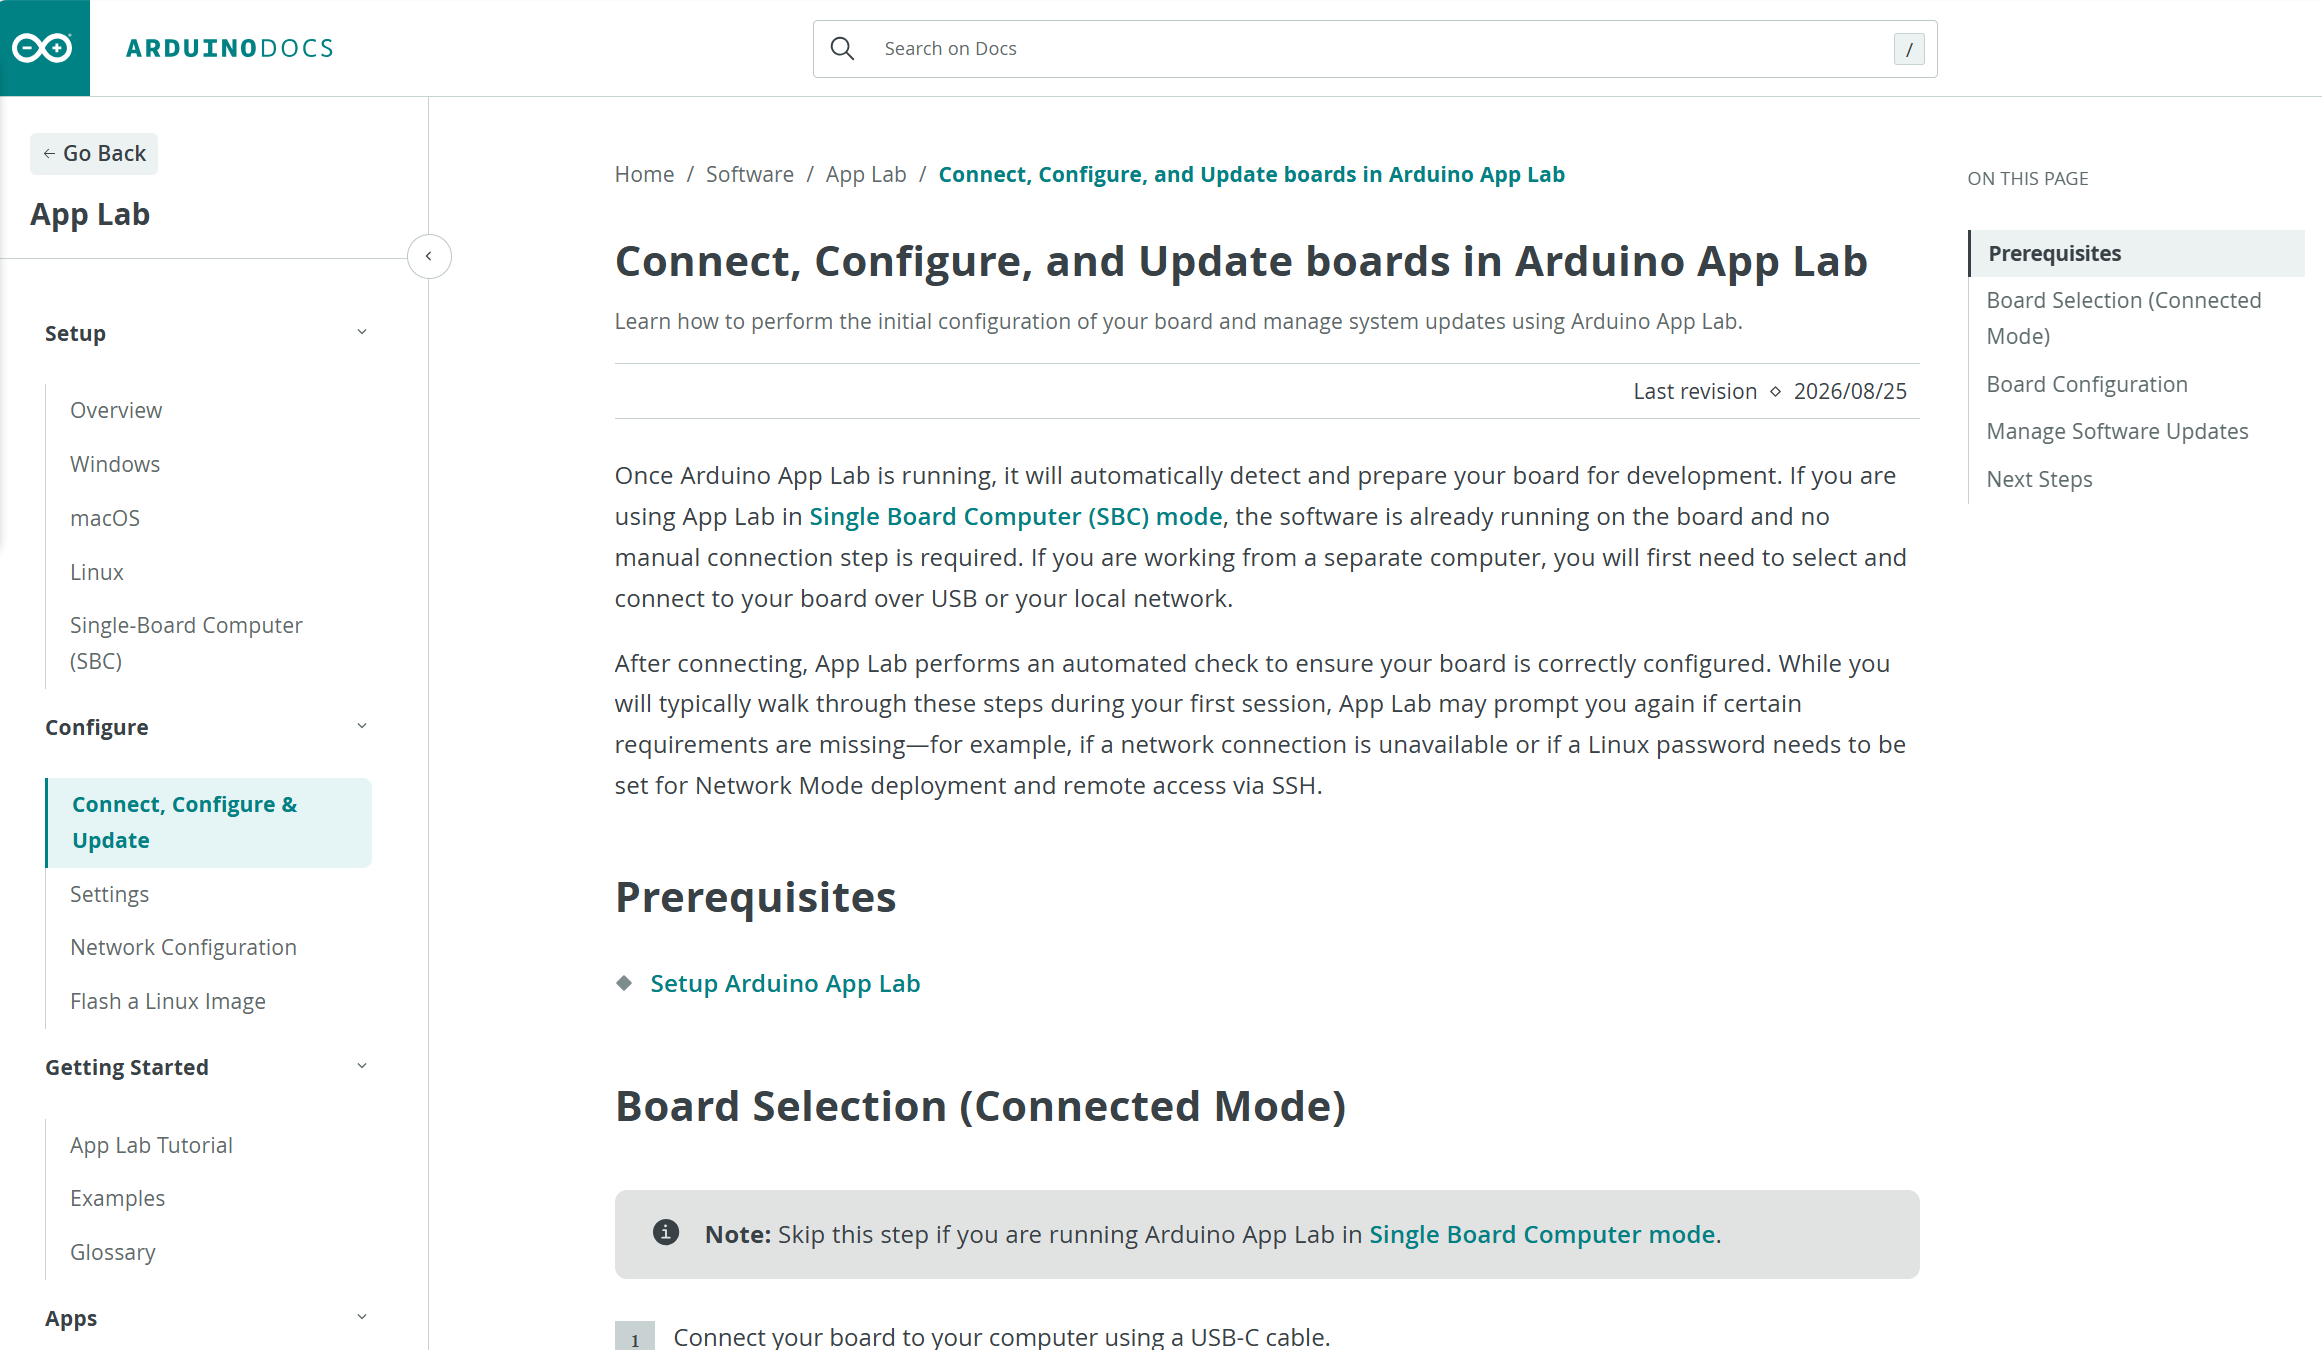Open the Setup Arduino App Lab link
The image size is (2322, 1350).
tap(785, 983)
